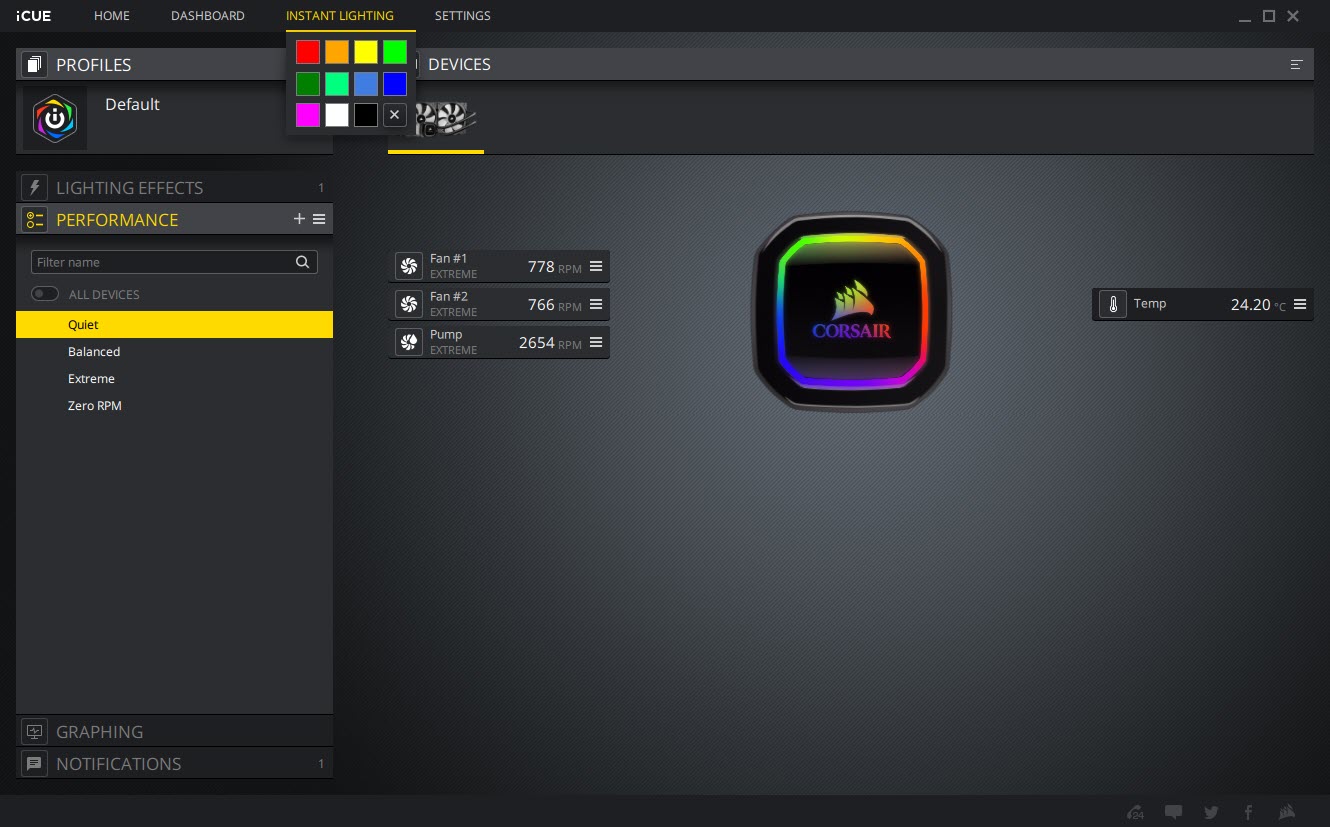
Task: Pick the bright green lighting swatch
Action: [395, 52]
